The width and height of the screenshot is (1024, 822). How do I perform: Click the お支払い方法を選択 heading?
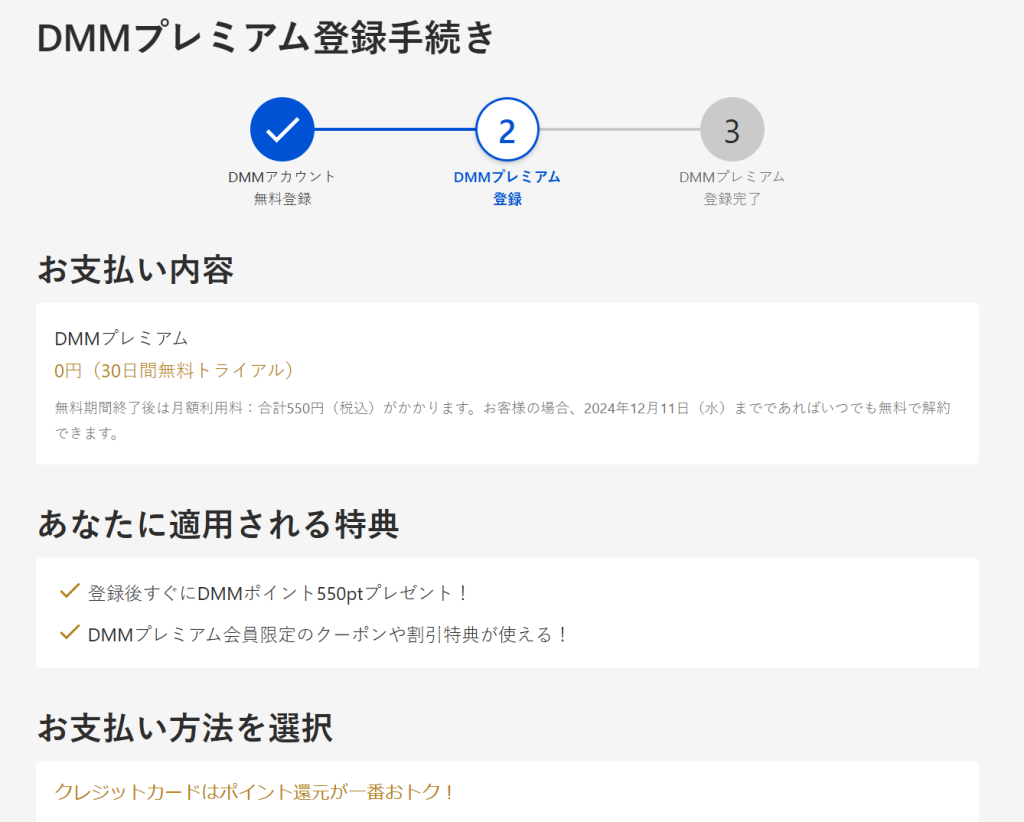tap(185, 728)
